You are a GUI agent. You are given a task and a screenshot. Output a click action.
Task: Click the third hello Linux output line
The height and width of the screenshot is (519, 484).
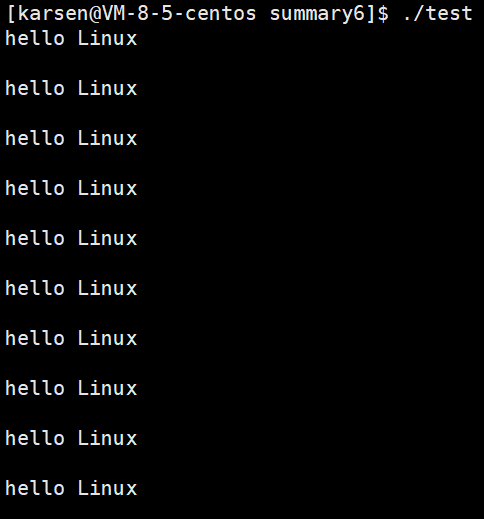click(71, 138)
